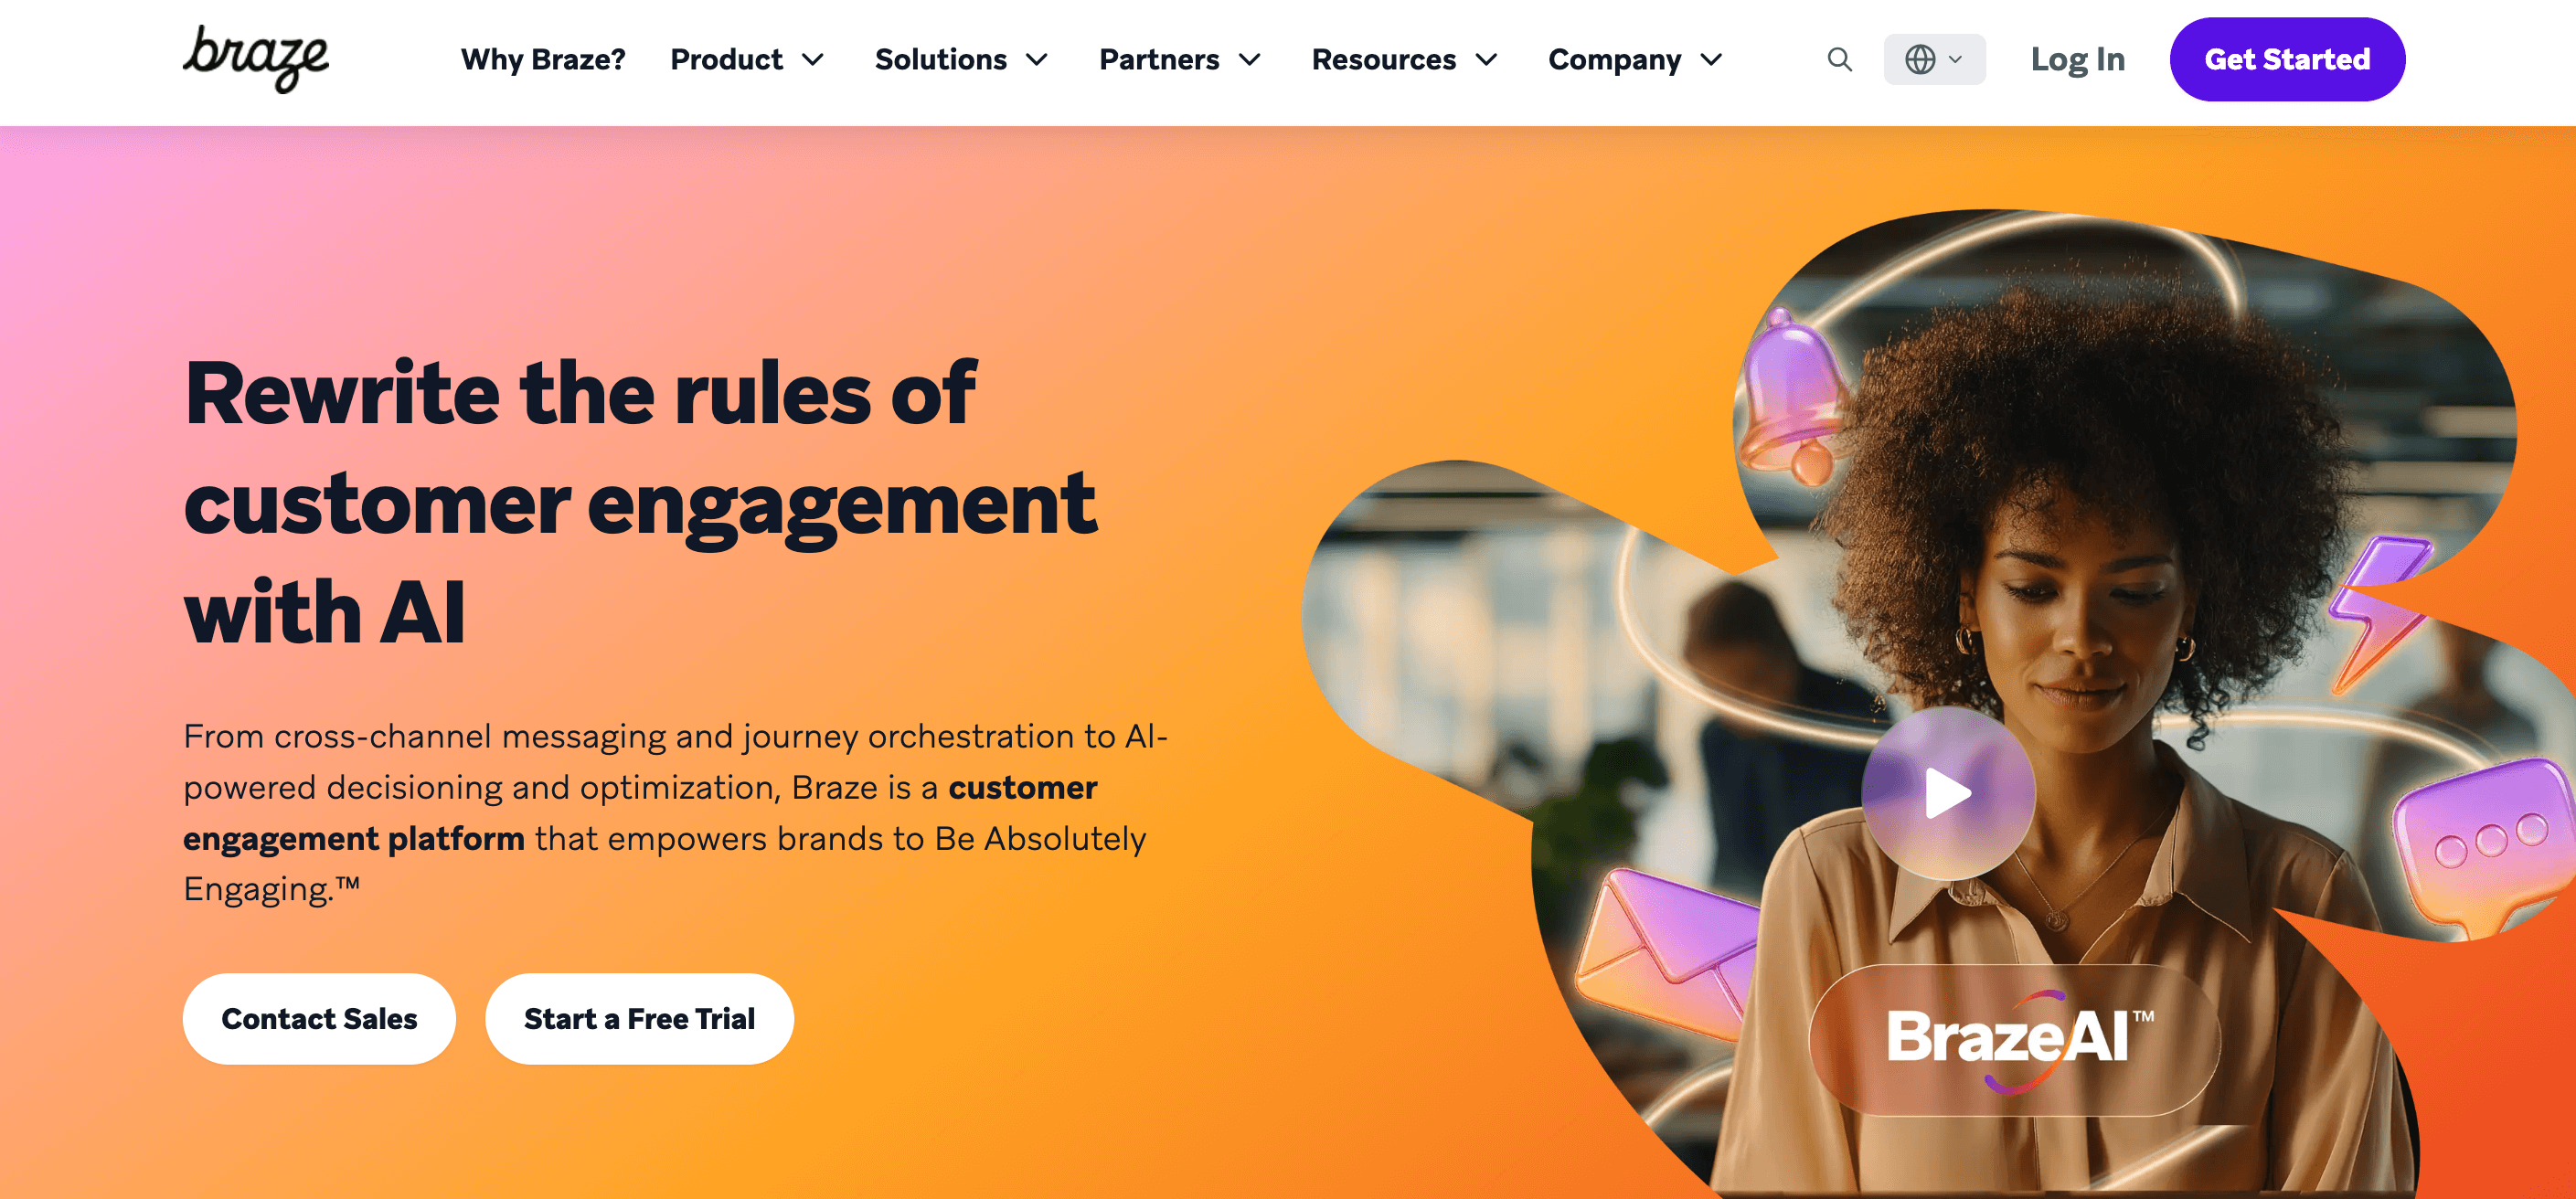Viewport: 2576px width, 1199px height.
Task: Expand the Partners menu chevron
Action: 1249,60
